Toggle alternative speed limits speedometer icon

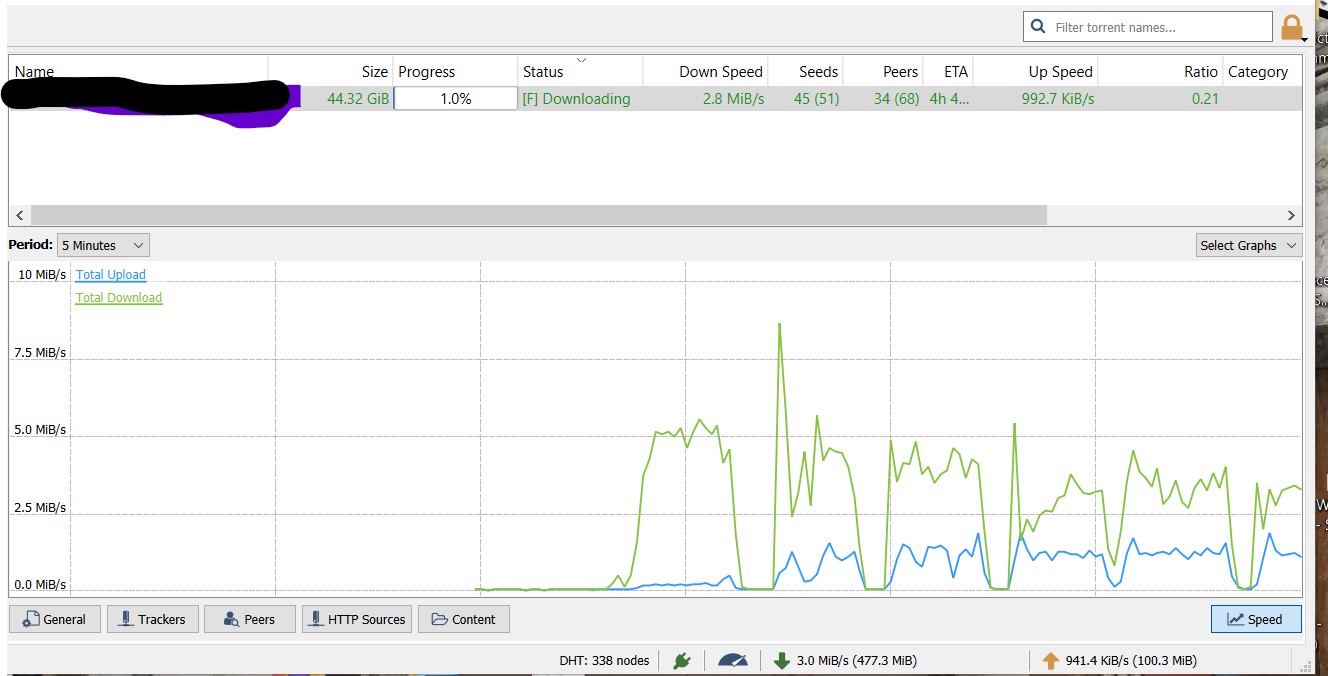click(x=733, y=660)
